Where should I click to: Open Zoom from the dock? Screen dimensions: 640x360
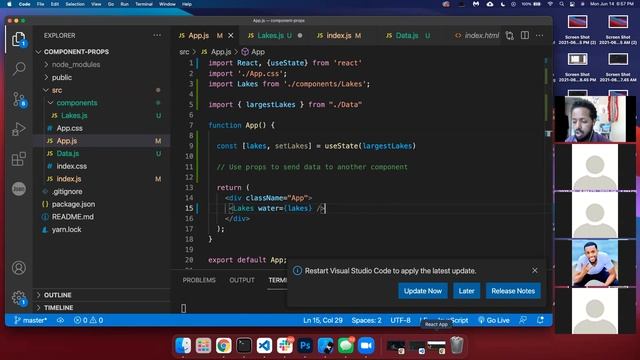(366, 346)
